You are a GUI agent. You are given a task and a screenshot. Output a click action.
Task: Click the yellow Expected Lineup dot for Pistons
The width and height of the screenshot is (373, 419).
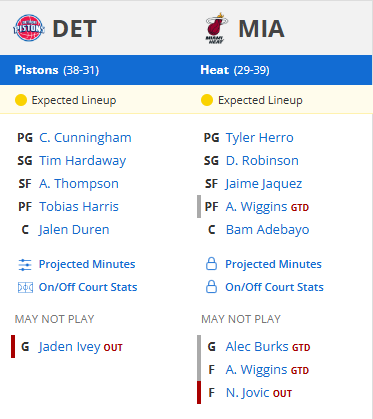[21, 100]
